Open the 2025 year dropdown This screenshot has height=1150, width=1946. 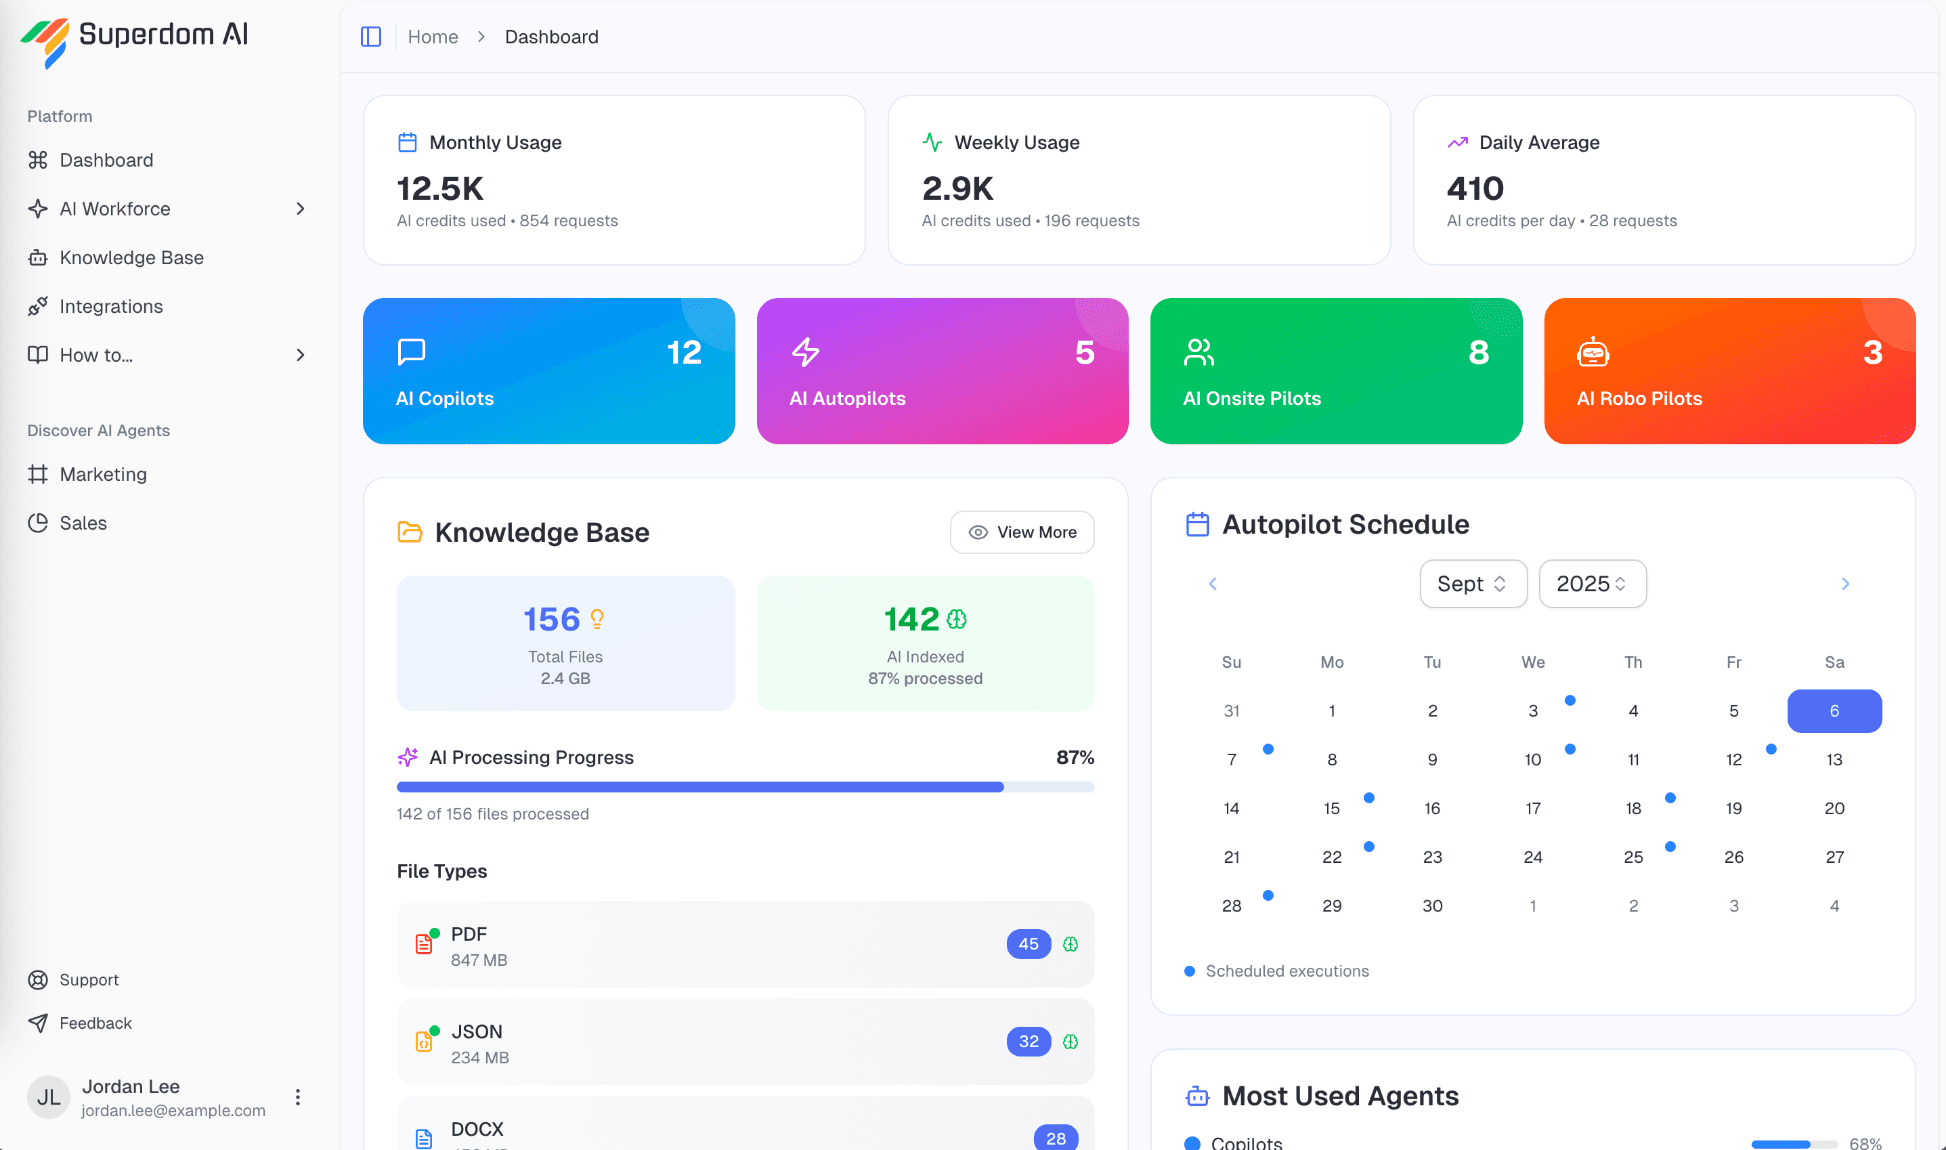(1592, 583)
